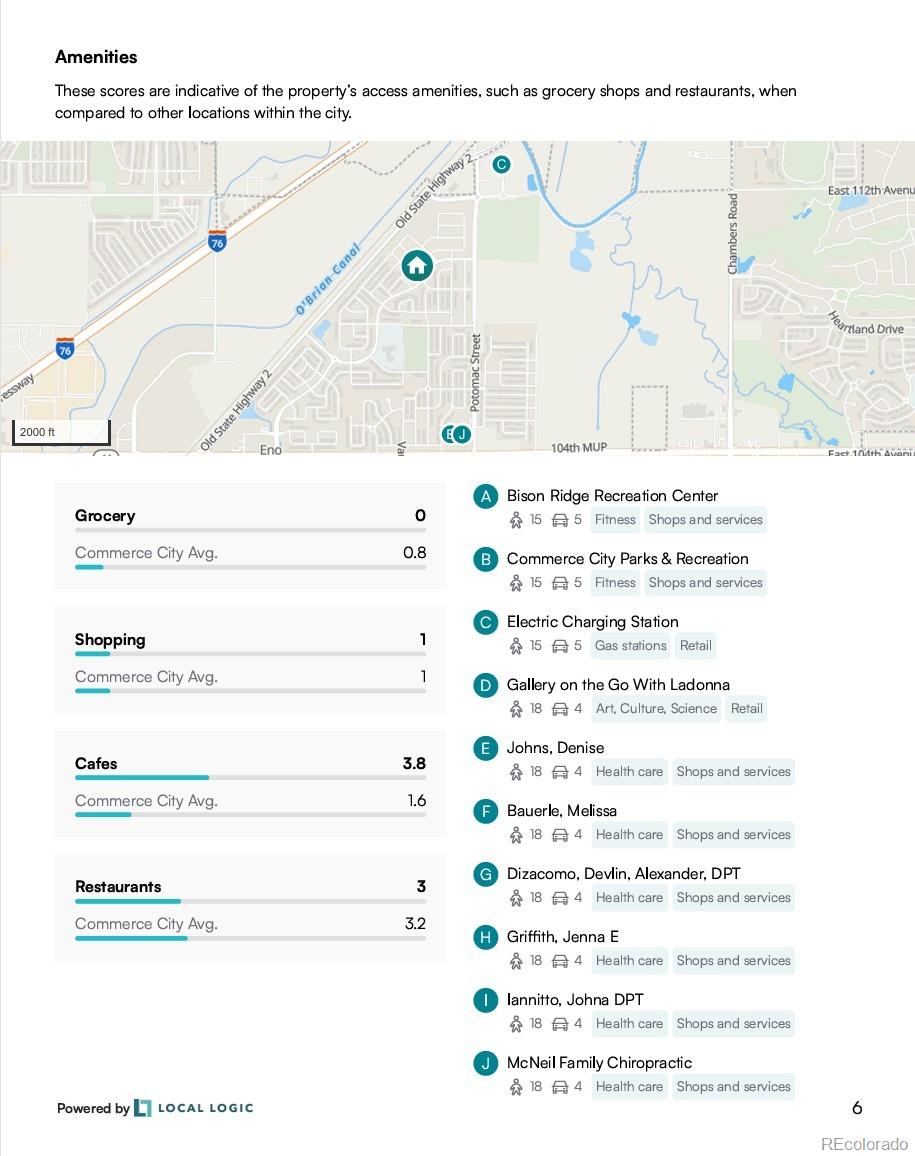Viewport: 915px width, 1156px height.
Task: Click the Cafes score bar
Action: point(250,778)
